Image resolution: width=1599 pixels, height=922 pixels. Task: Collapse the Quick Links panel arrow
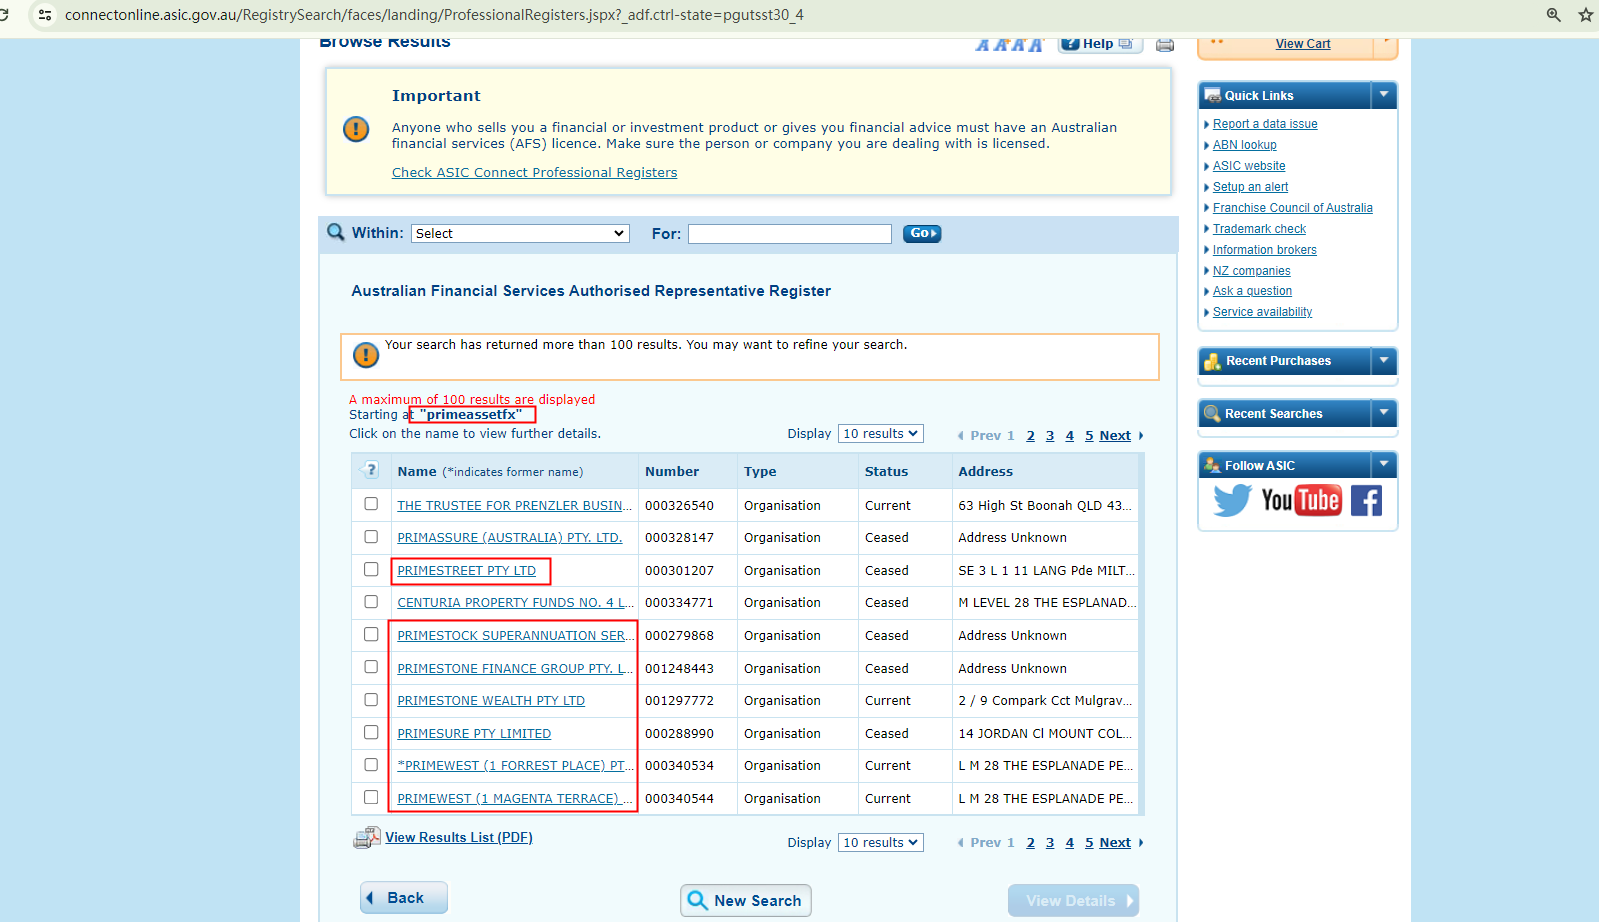coord(1384,95)
